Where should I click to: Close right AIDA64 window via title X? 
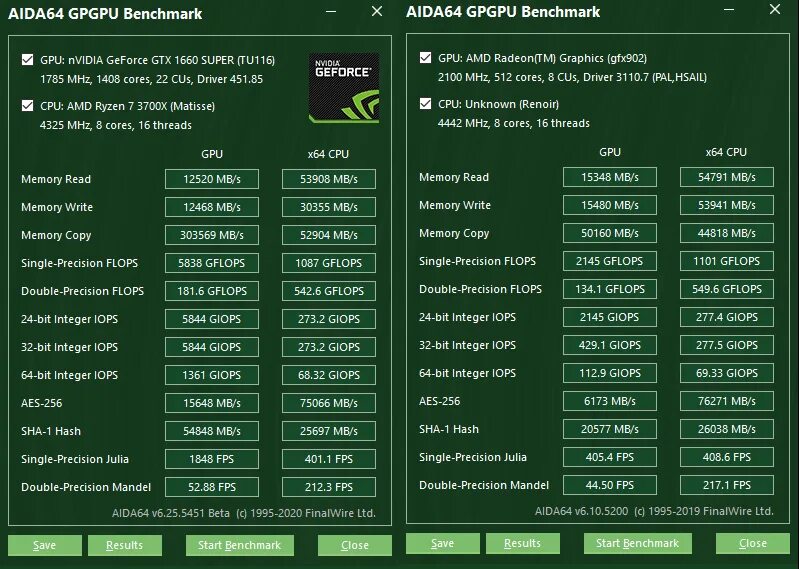click(775, 9)
